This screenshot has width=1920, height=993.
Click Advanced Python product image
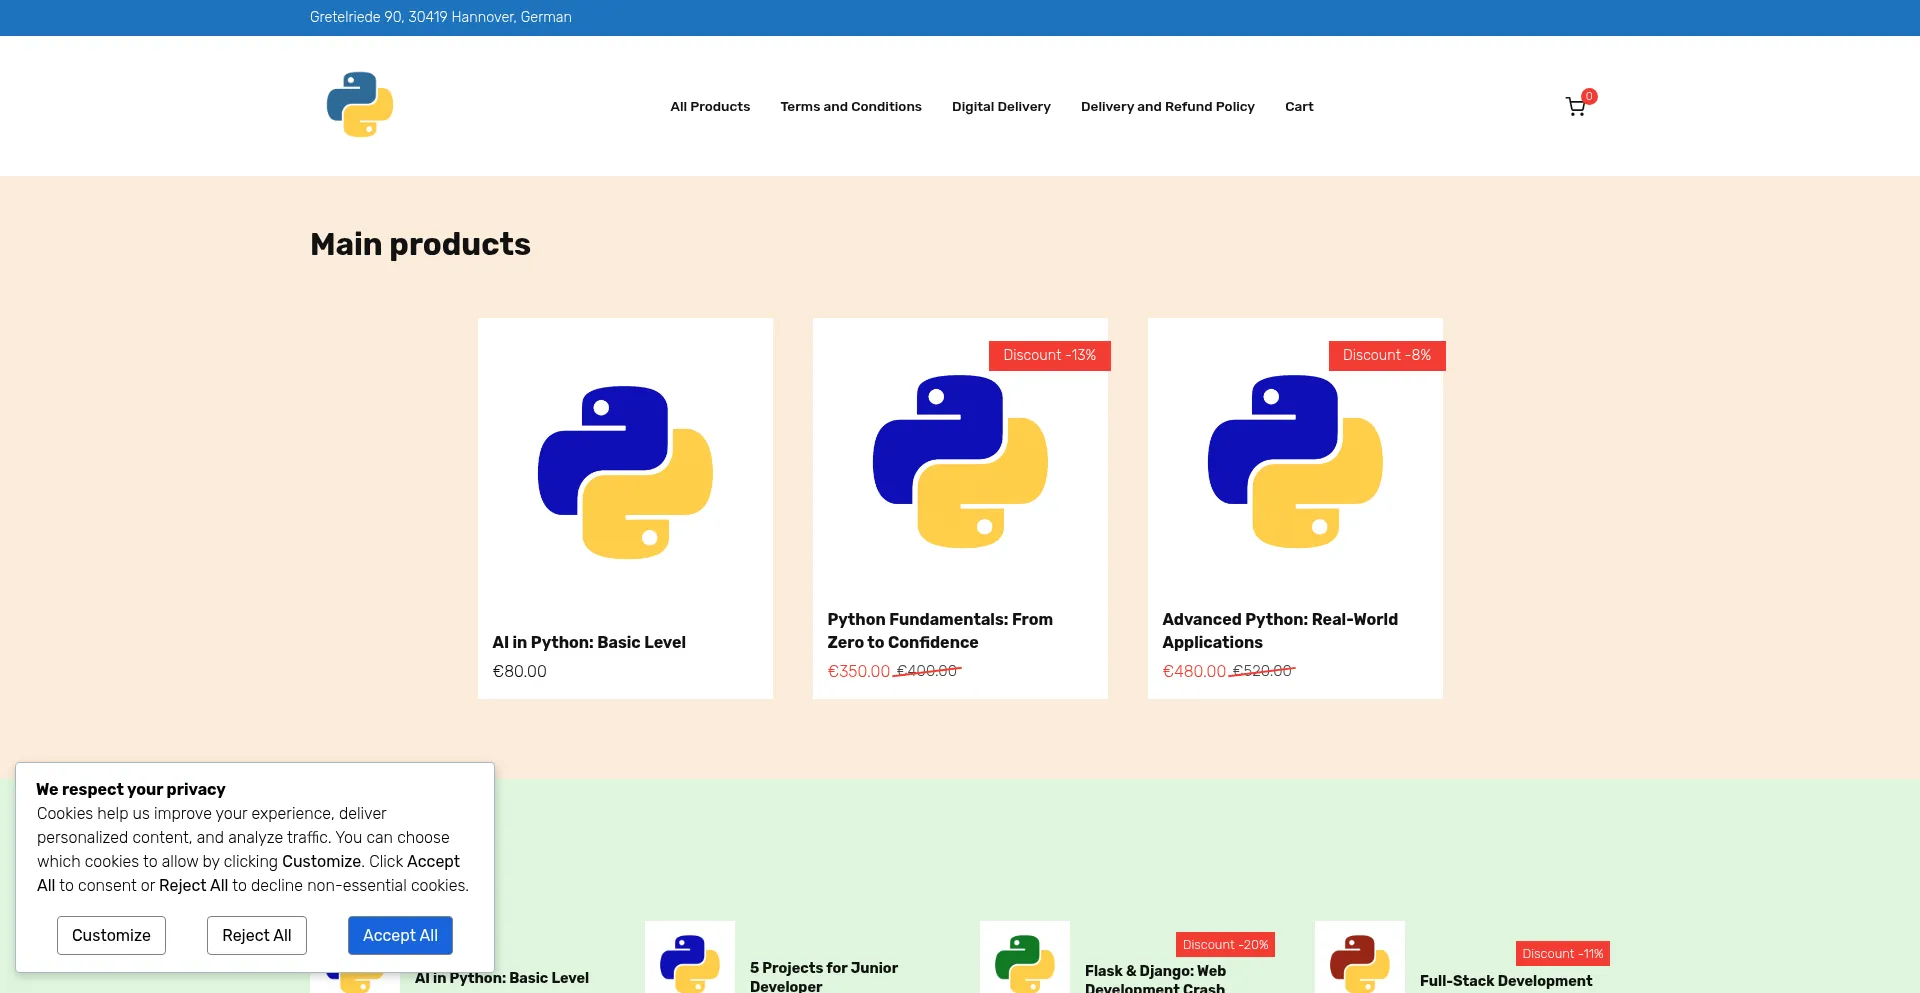pos(1295,461)
